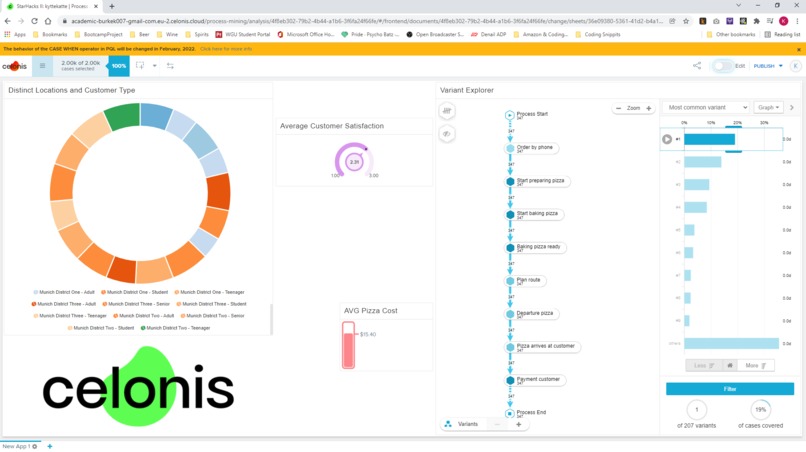This screenshot has height=452, width=806.
Task: Click the browser home icon
Action: [48, 21]
